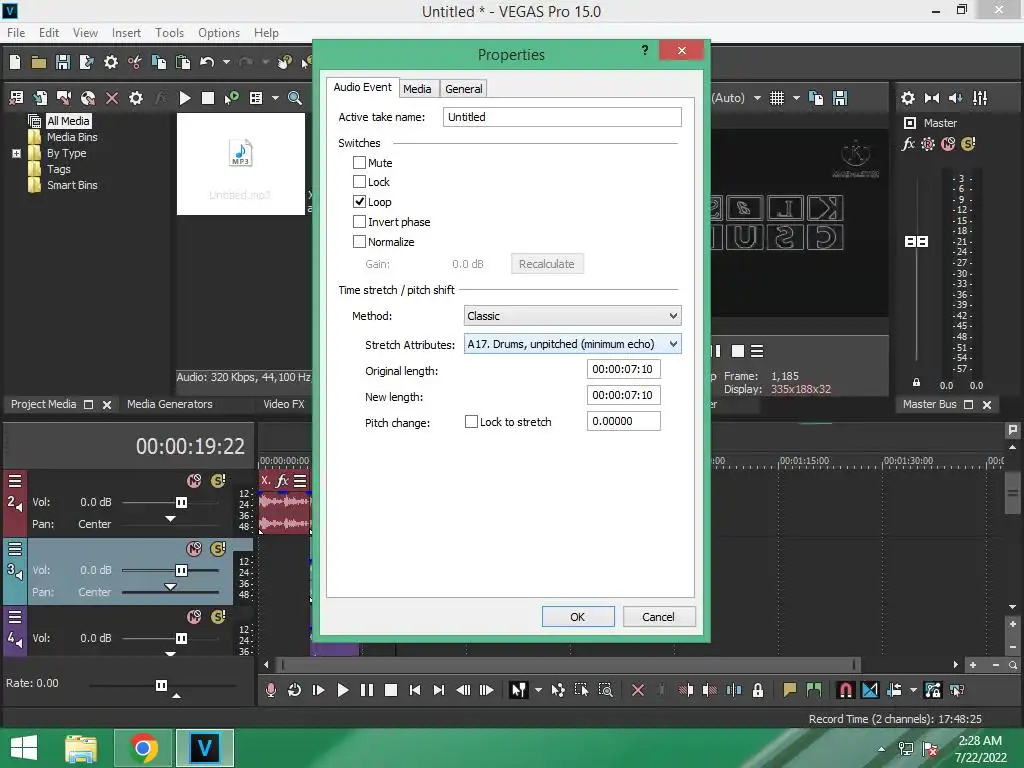Enable the Invert phase checkbox
Viewport: 1024px width, 768px height.
pos(359,221)
